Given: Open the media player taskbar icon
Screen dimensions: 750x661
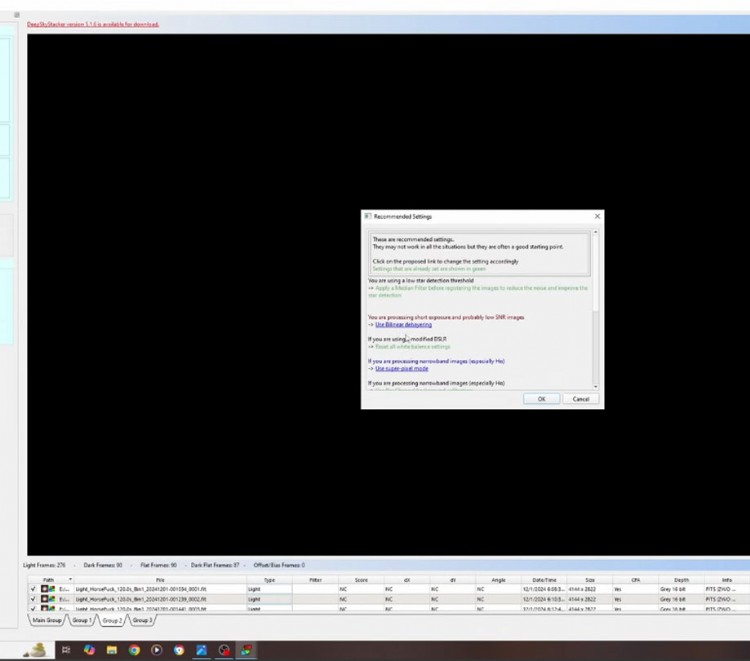Looking at the screenshot, I should [x=157, y=649].
